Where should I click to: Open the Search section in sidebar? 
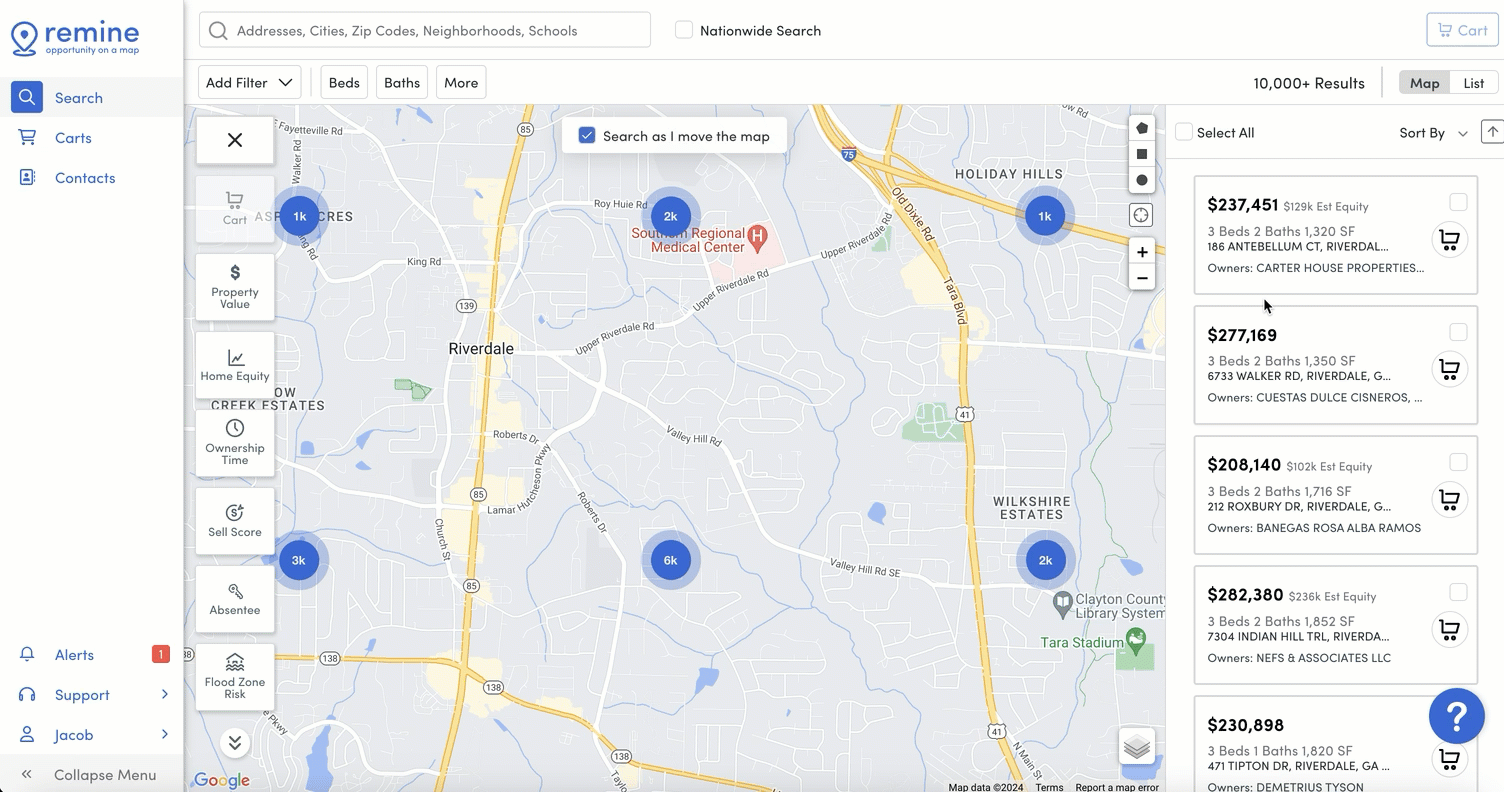pos(91,98)
